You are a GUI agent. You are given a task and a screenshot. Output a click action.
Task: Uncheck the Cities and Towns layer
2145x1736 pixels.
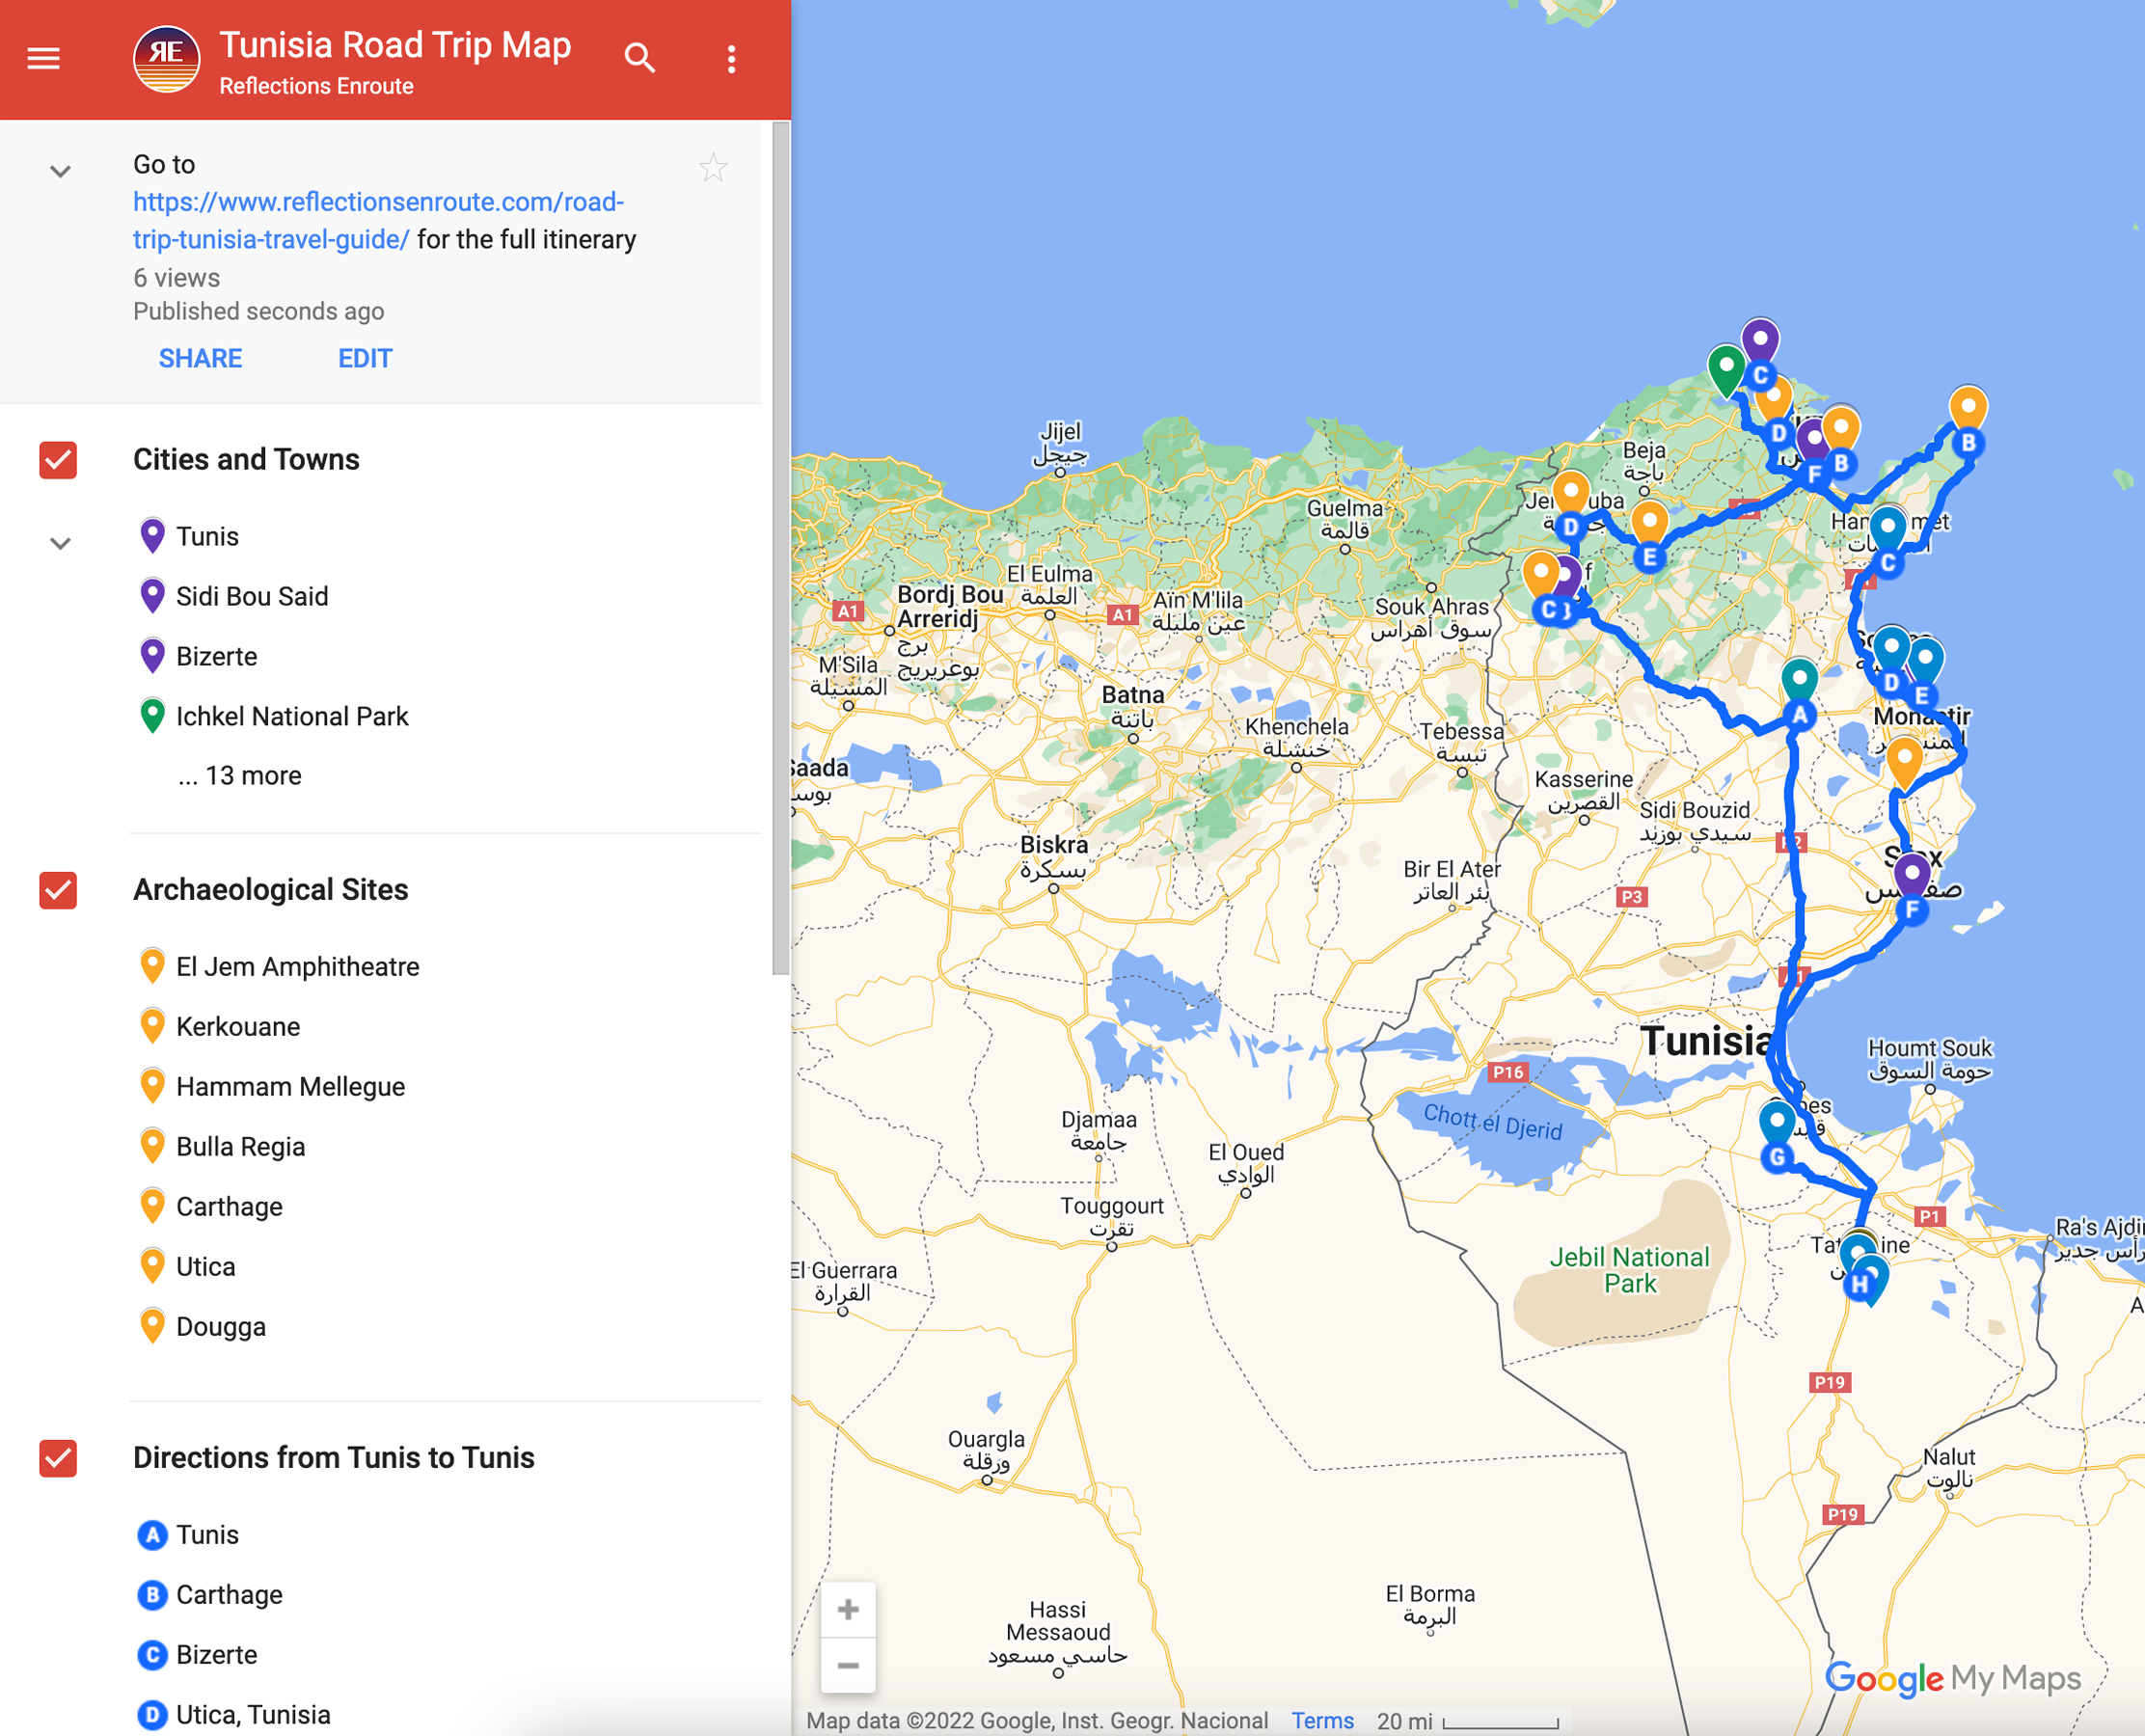click(x=58, y=460)
